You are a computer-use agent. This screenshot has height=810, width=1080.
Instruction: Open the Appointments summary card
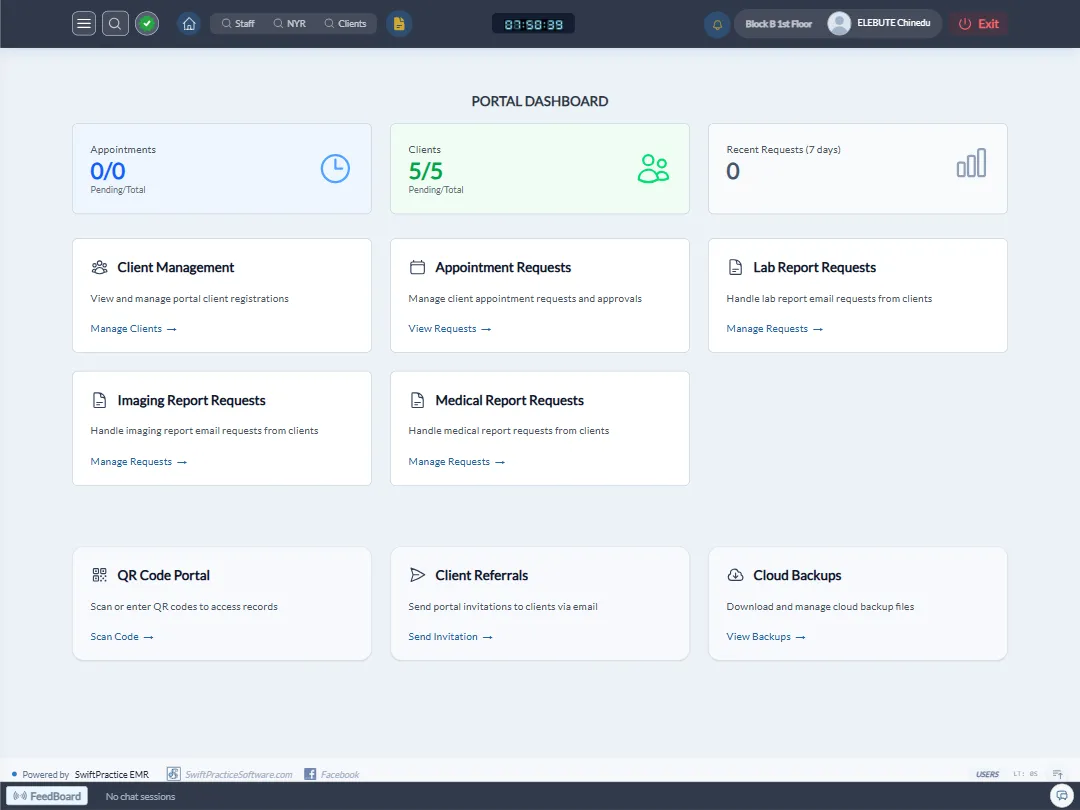tap(222, 169)
